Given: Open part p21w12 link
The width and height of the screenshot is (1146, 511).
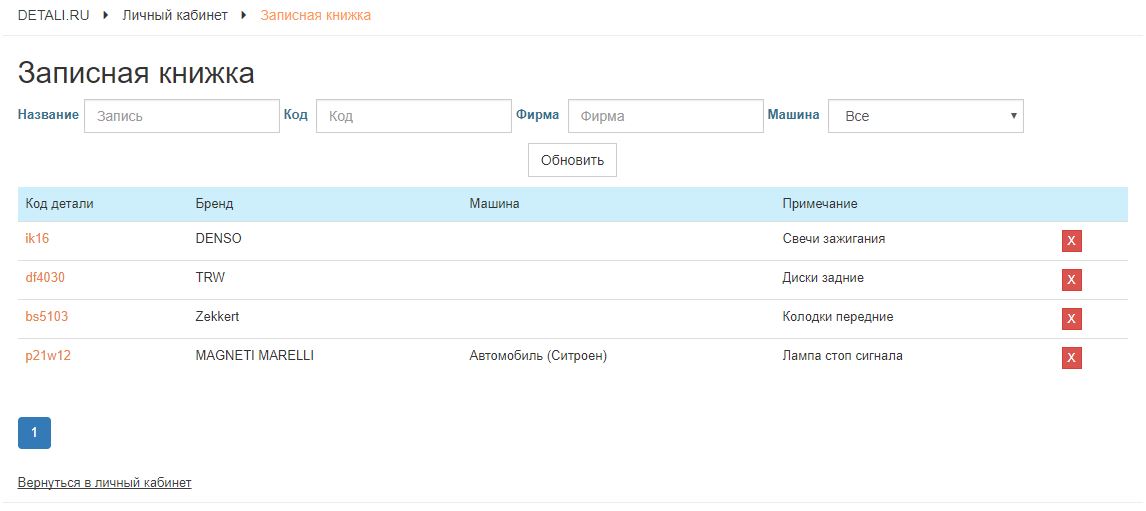Looking at the screenshot, I should [48, 356].
